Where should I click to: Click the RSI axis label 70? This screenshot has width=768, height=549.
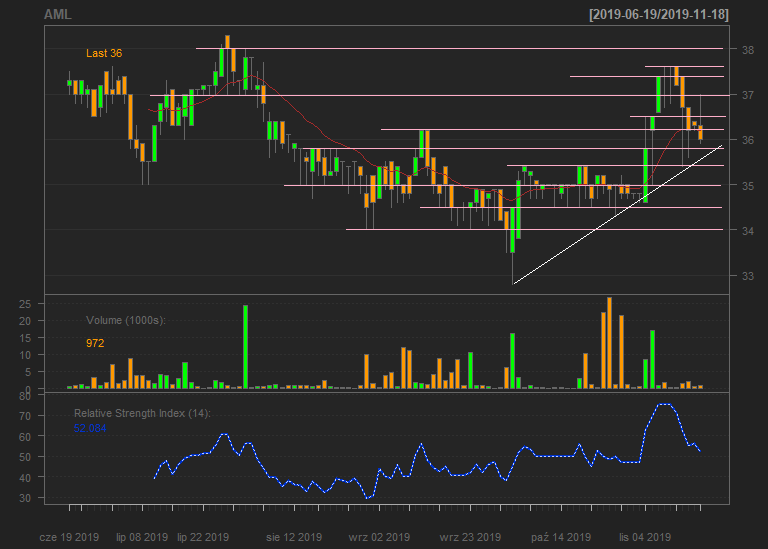tap(25, 416)
